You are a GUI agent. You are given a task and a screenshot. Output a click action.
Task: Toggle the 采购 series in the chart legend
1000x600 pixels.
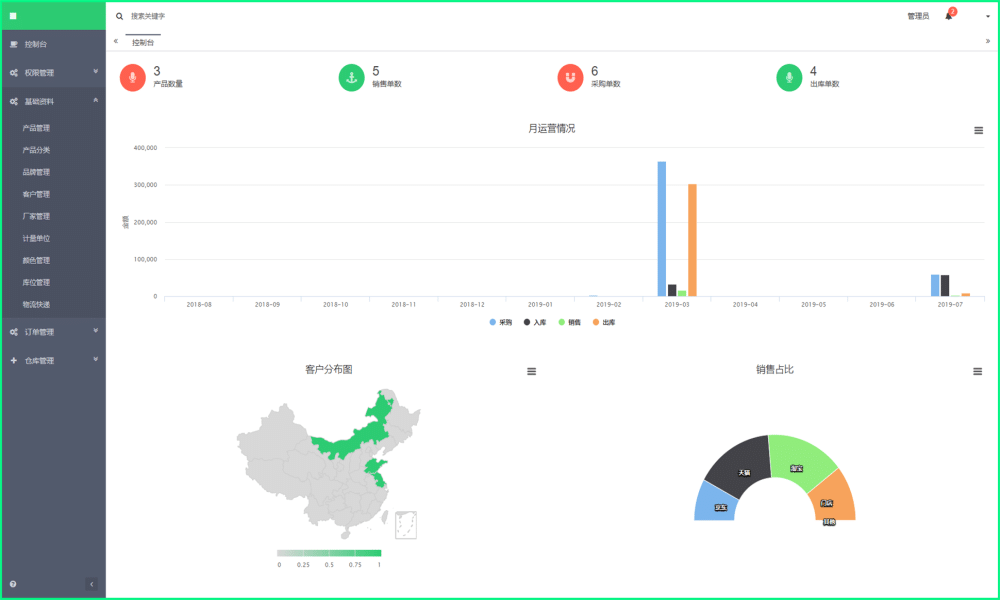[x=501, y=323]
